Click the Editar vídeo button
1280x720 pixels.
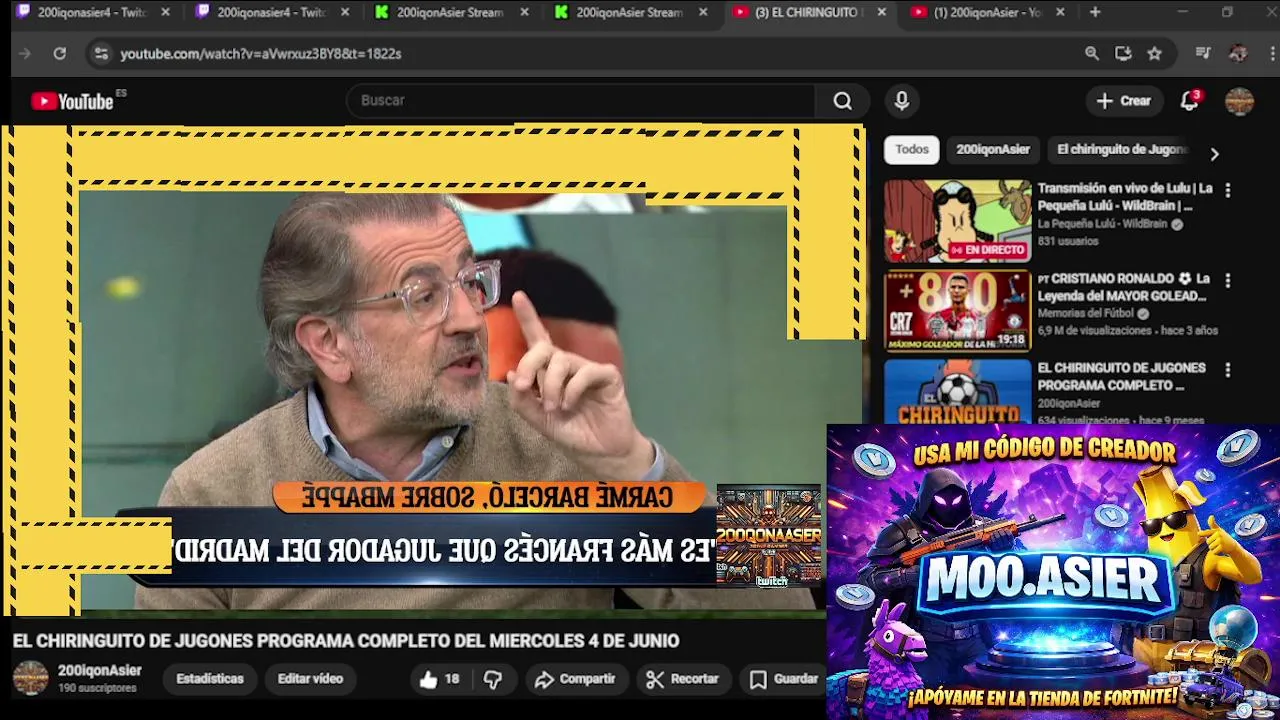pos(310,679)
